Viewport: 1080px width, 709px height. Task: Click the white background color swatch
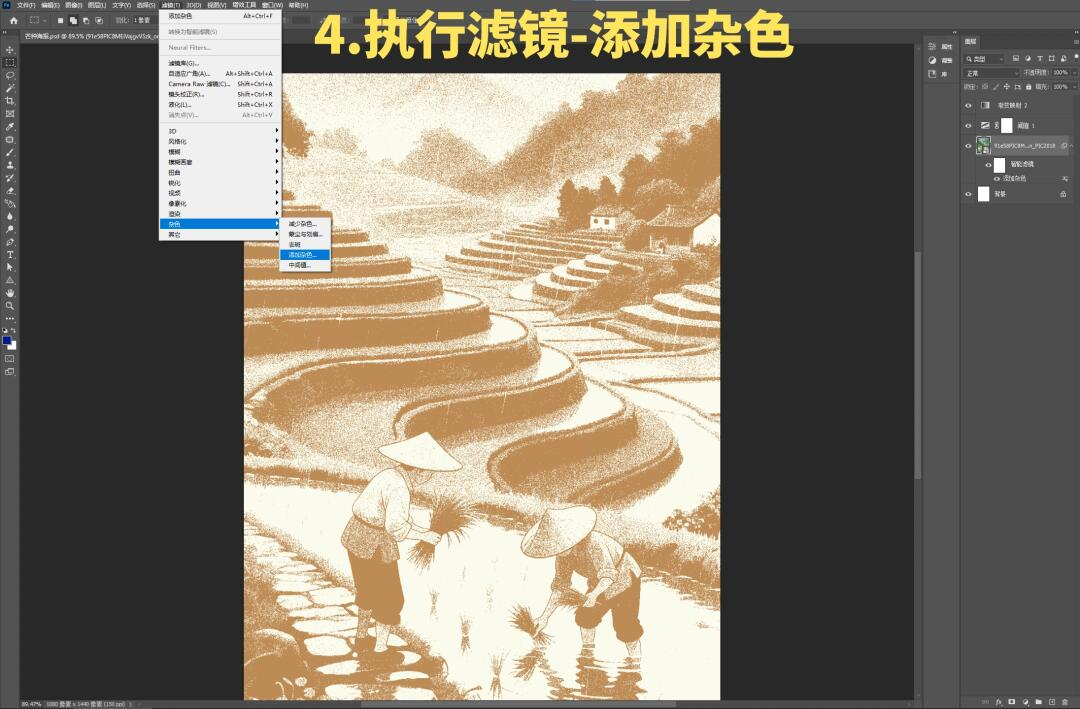13,346
